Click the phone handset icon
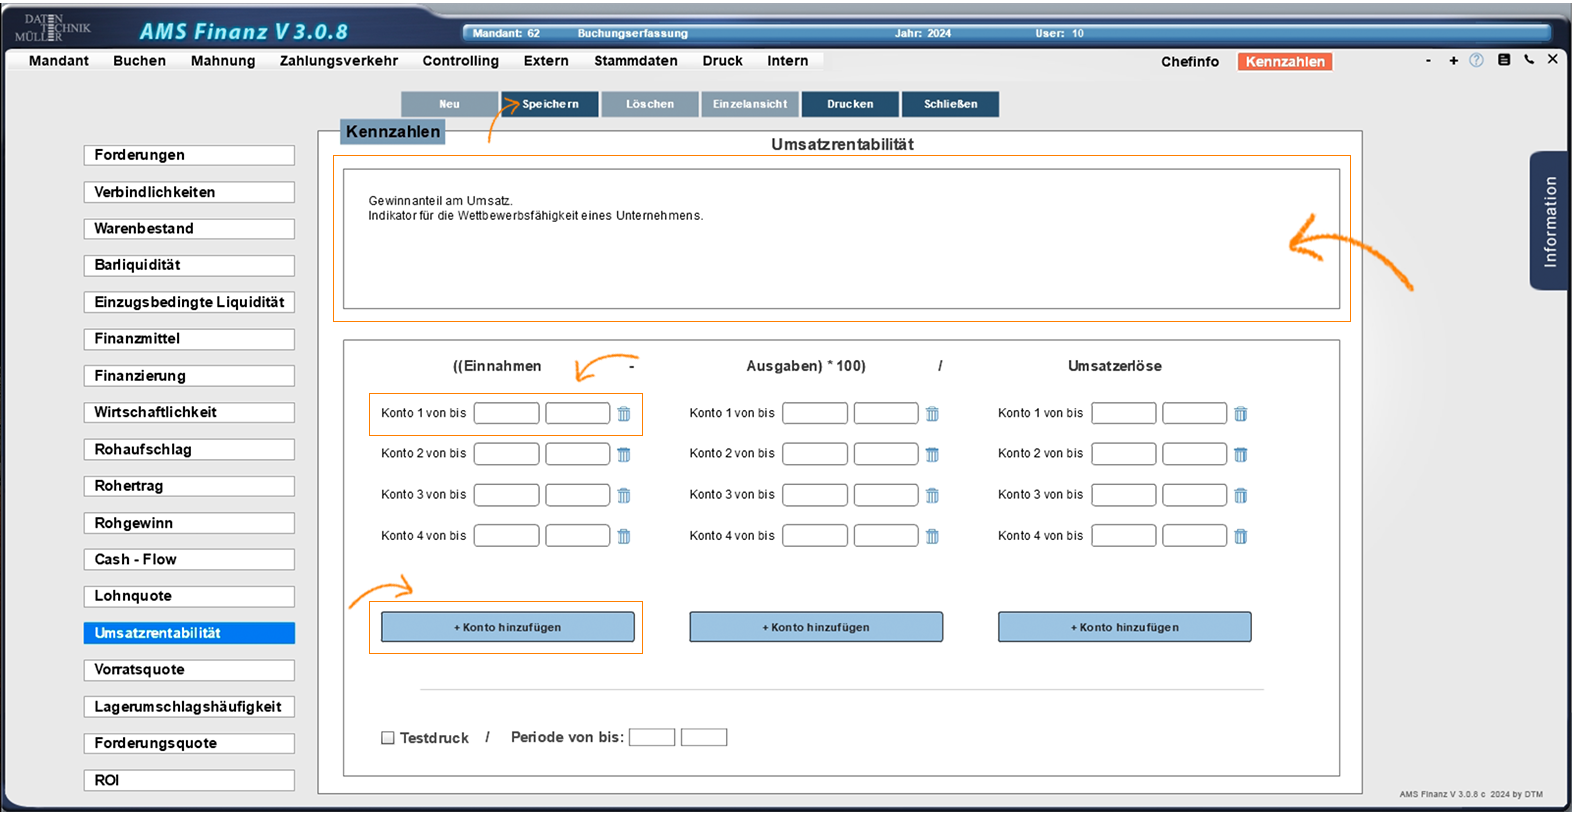 1529,60
